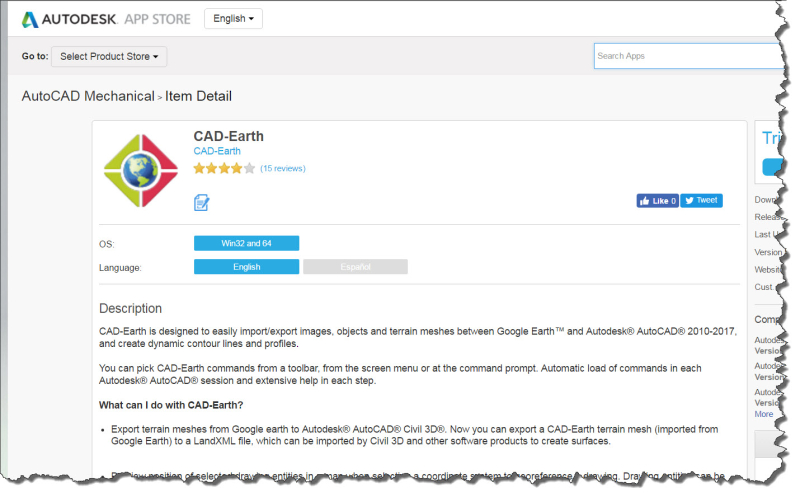Select the English language button

point(246,267)
